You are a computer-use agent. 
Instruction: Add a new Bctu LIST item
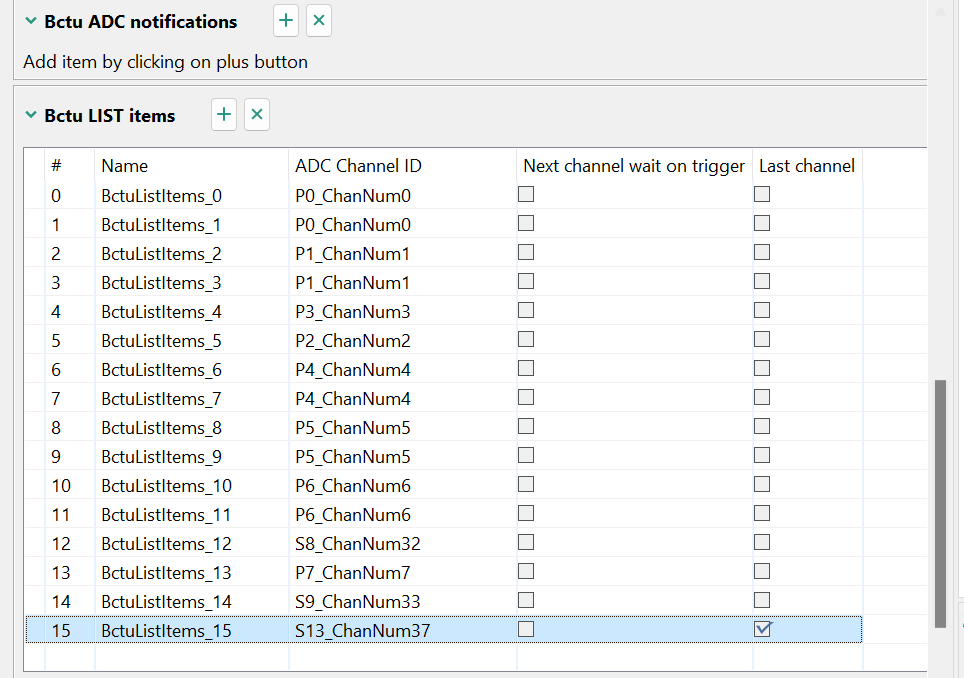[x=224, y=115]
